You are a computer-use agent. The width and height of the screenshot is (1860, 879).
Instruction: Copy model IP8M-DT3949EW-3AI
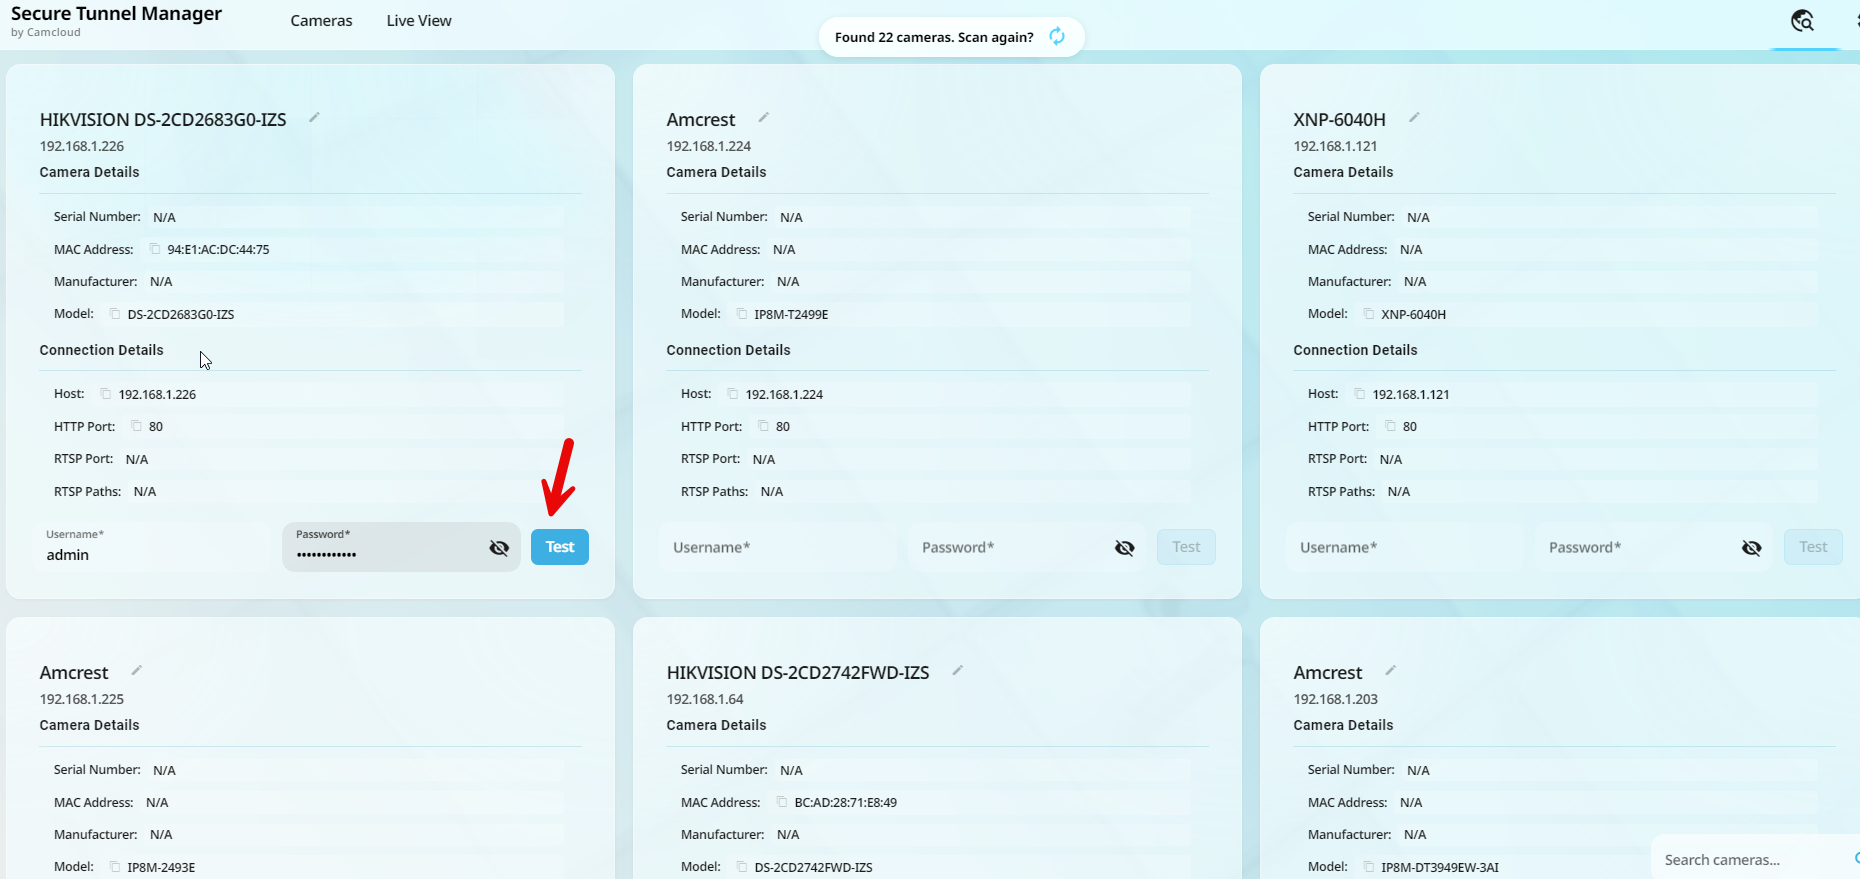pos(1369,867)
